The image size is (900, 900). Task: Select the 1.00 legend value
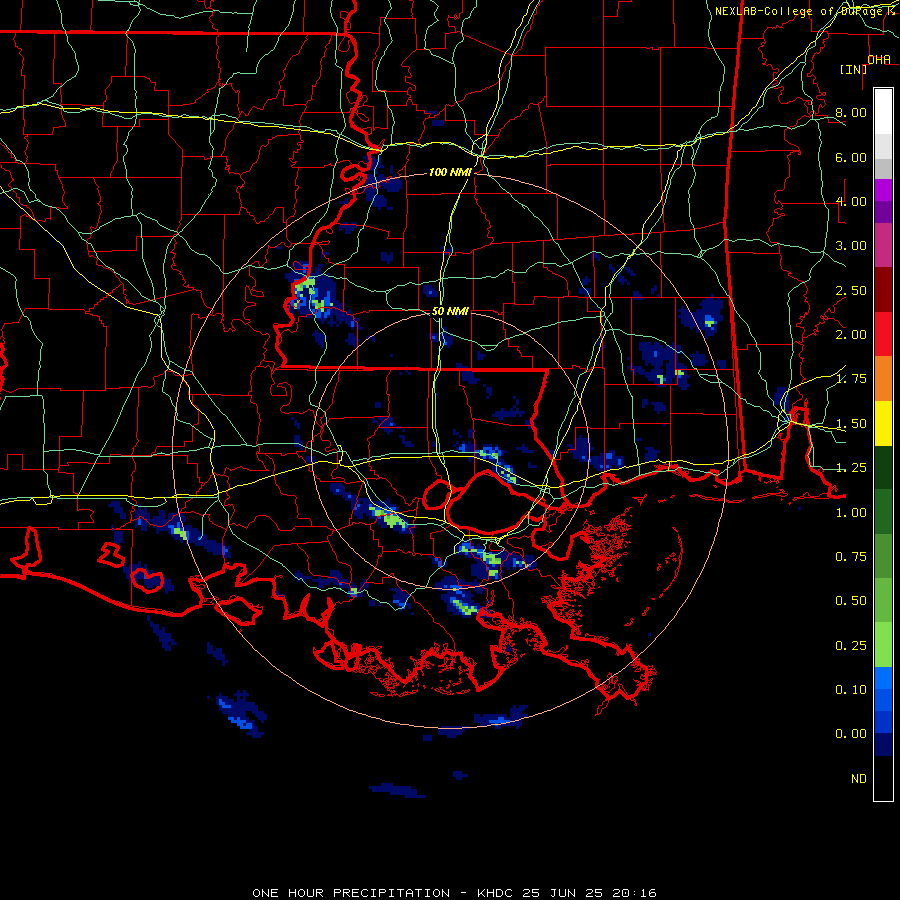(x=851, y=513)
